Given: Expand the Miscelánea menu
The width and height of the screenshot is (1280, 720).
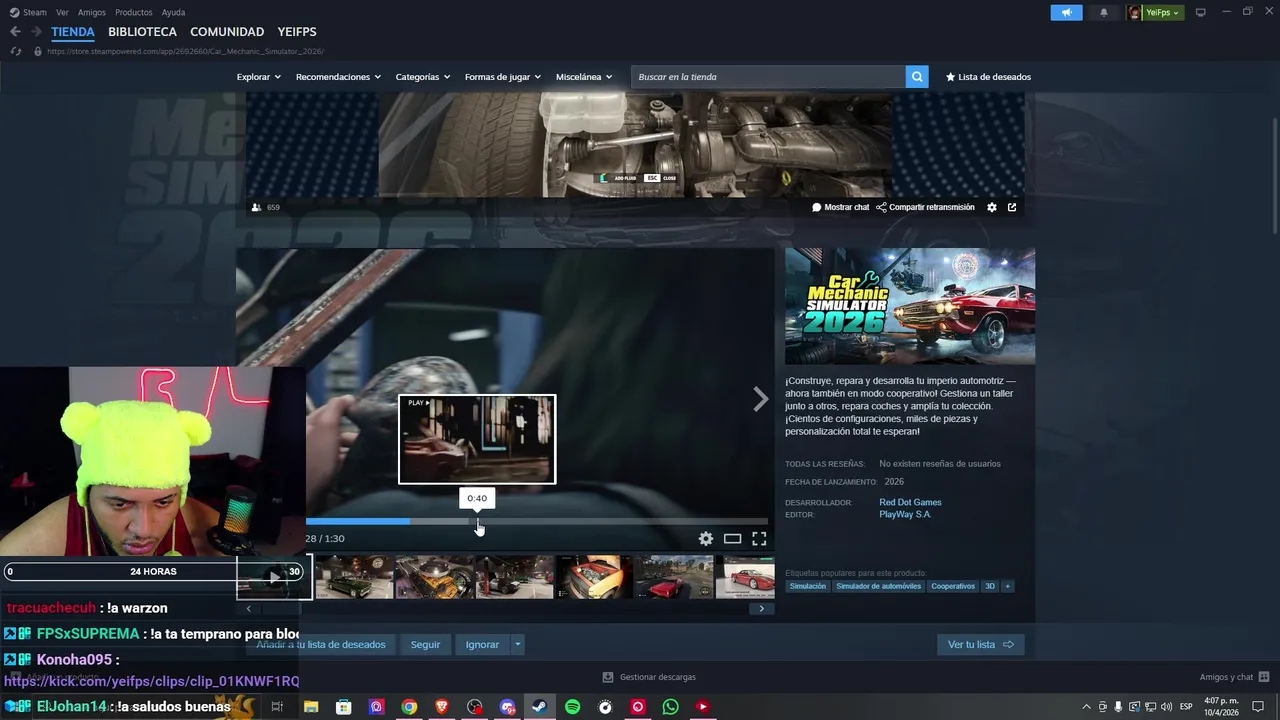Looking at the screenshot, I should click(x=584, y=77).
